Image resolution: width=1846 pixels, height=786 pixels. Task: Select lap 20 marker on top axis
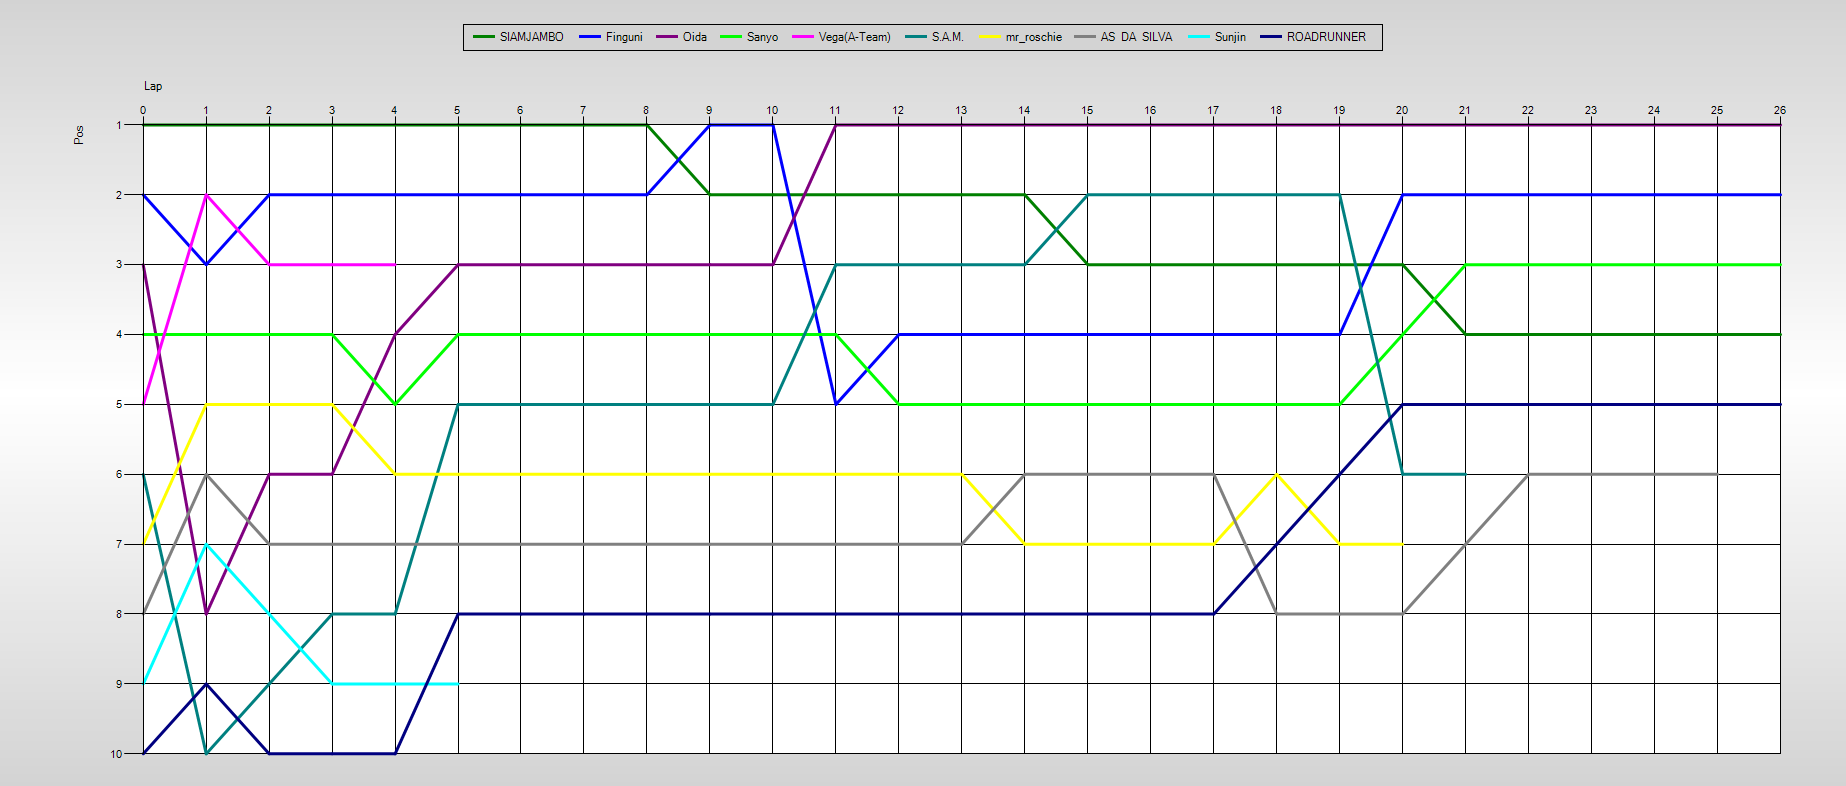coord(1402,110)
